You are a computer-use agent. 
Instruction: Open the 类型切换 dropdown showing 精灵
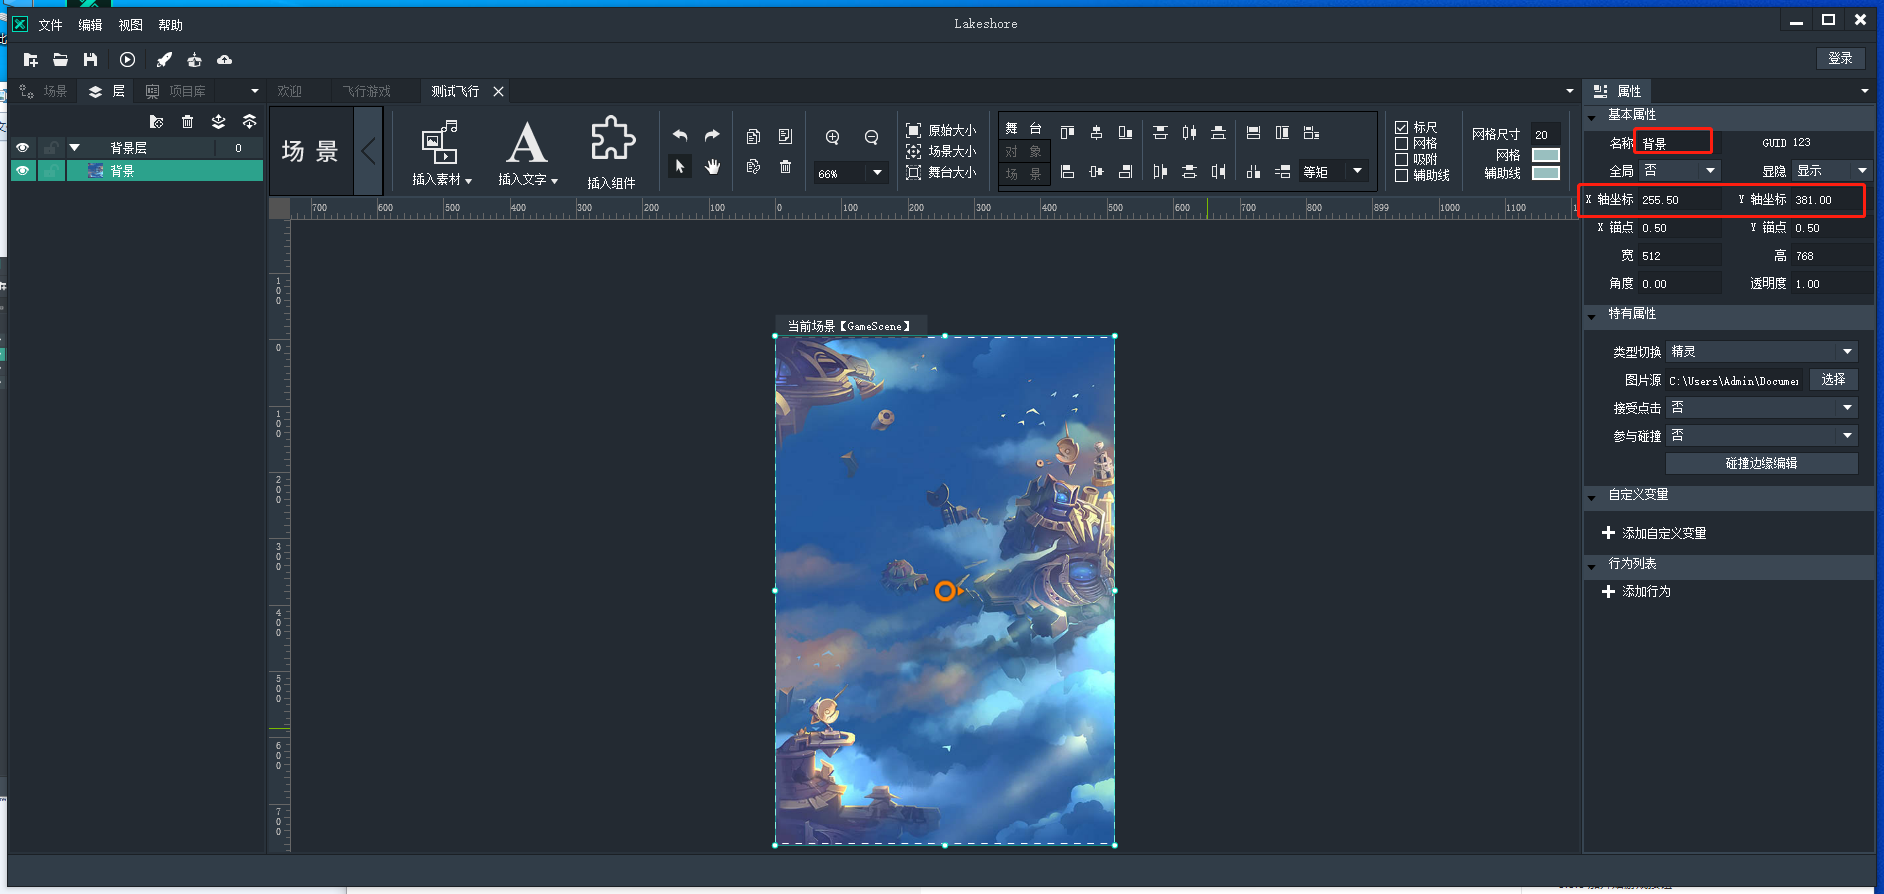click(x=1762, y=352)
